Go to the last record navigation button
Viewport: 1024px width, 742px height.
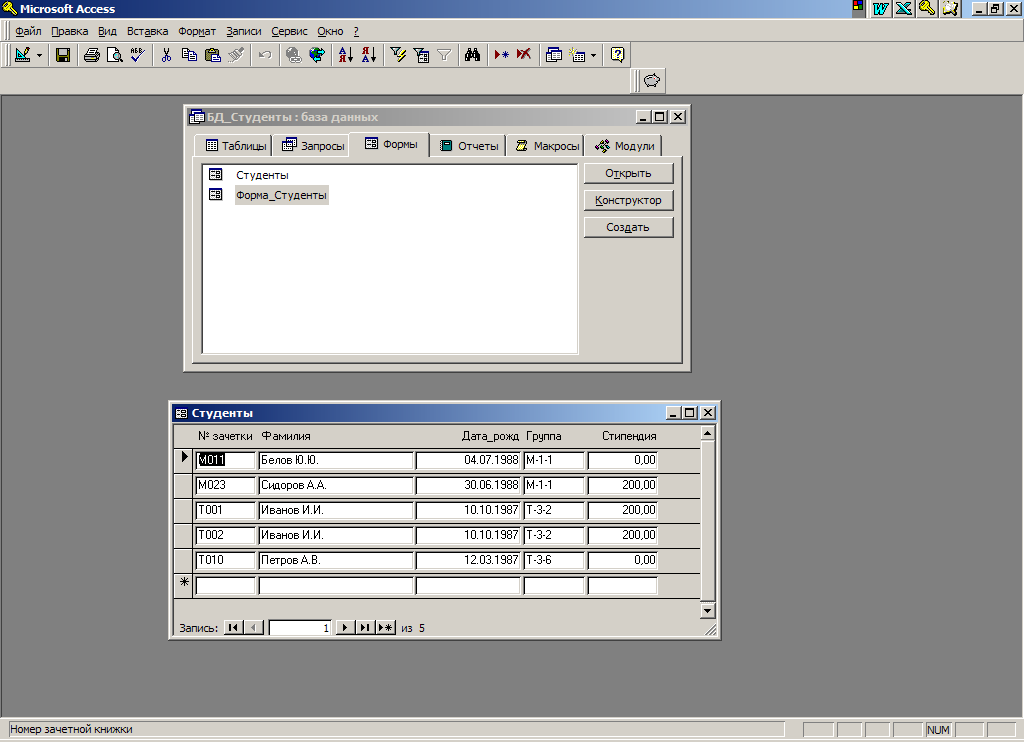365,628
